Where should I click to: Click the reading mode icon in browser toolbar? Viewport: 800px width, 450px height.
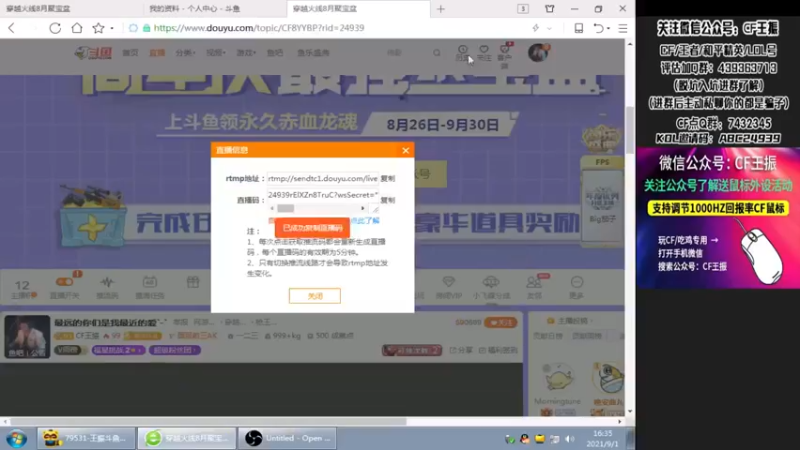tap(579, 28)
